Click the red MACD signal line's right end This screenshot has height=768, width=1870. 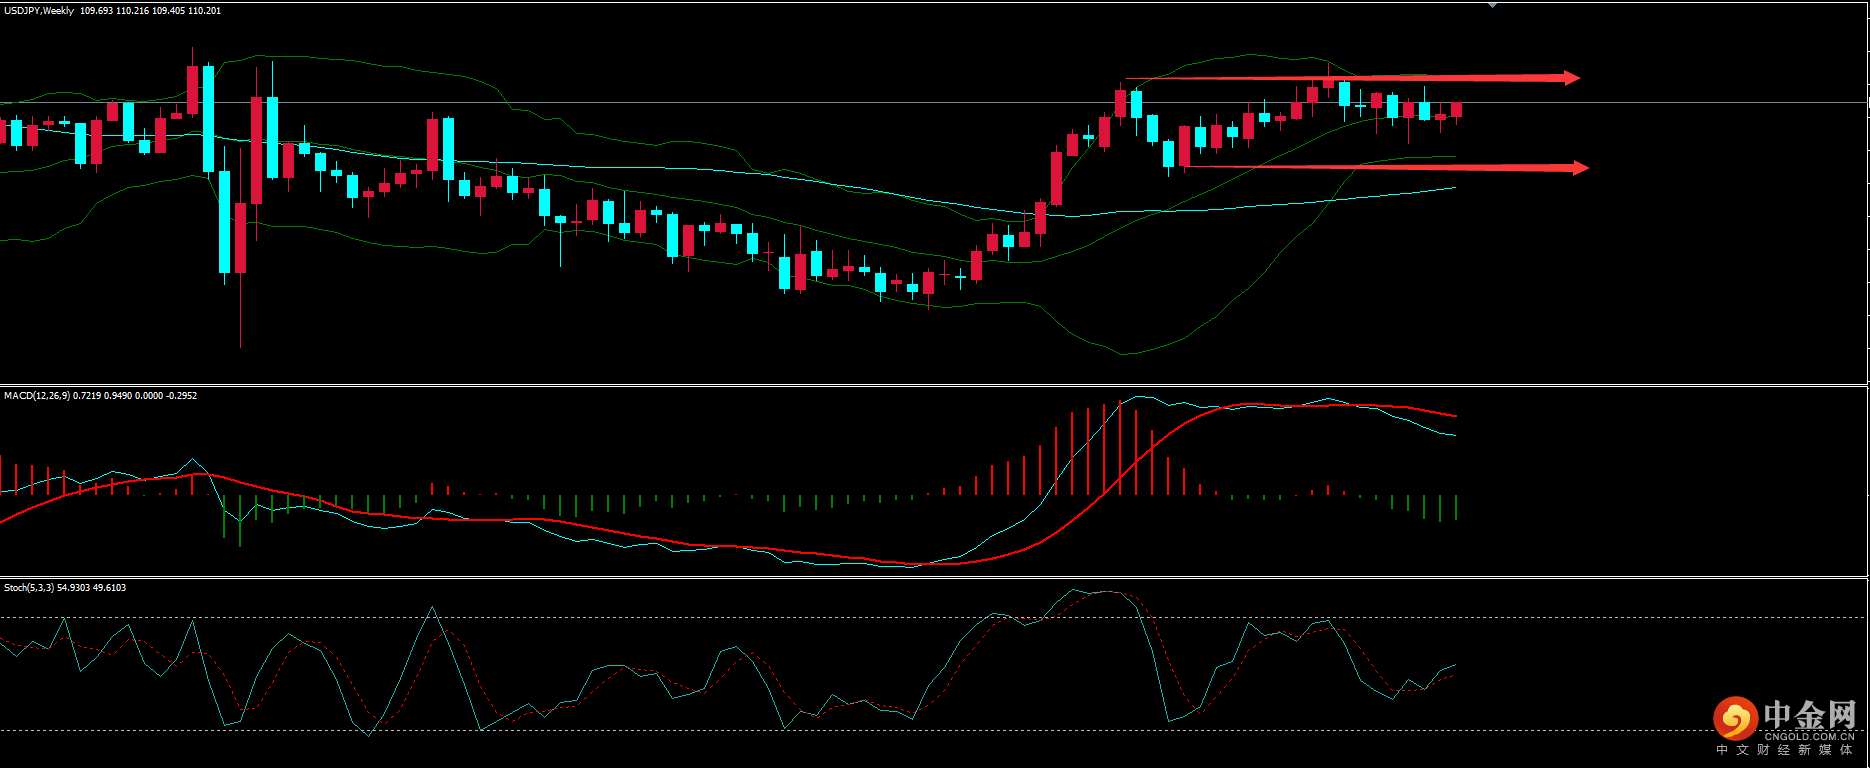click(x=1455, y=416)
